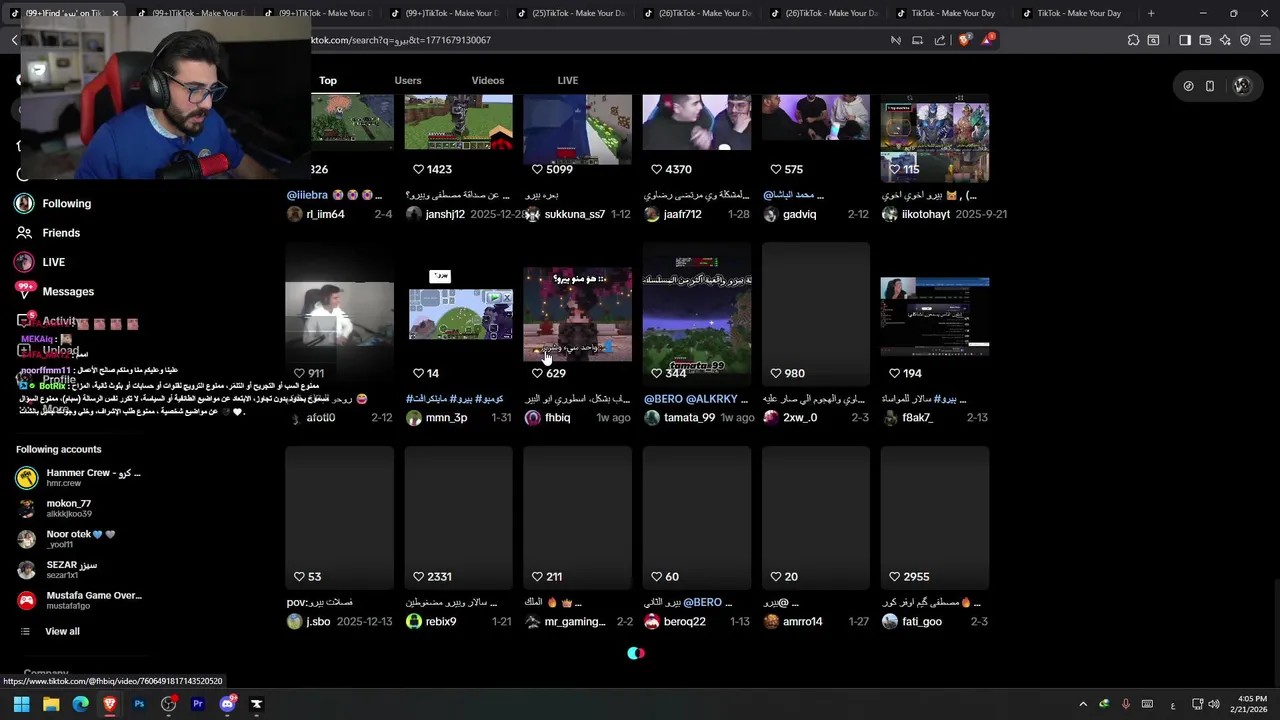Open Discord from the taskbar
Viewport: 1280px width, 720px height.
(x=227, y=704)
